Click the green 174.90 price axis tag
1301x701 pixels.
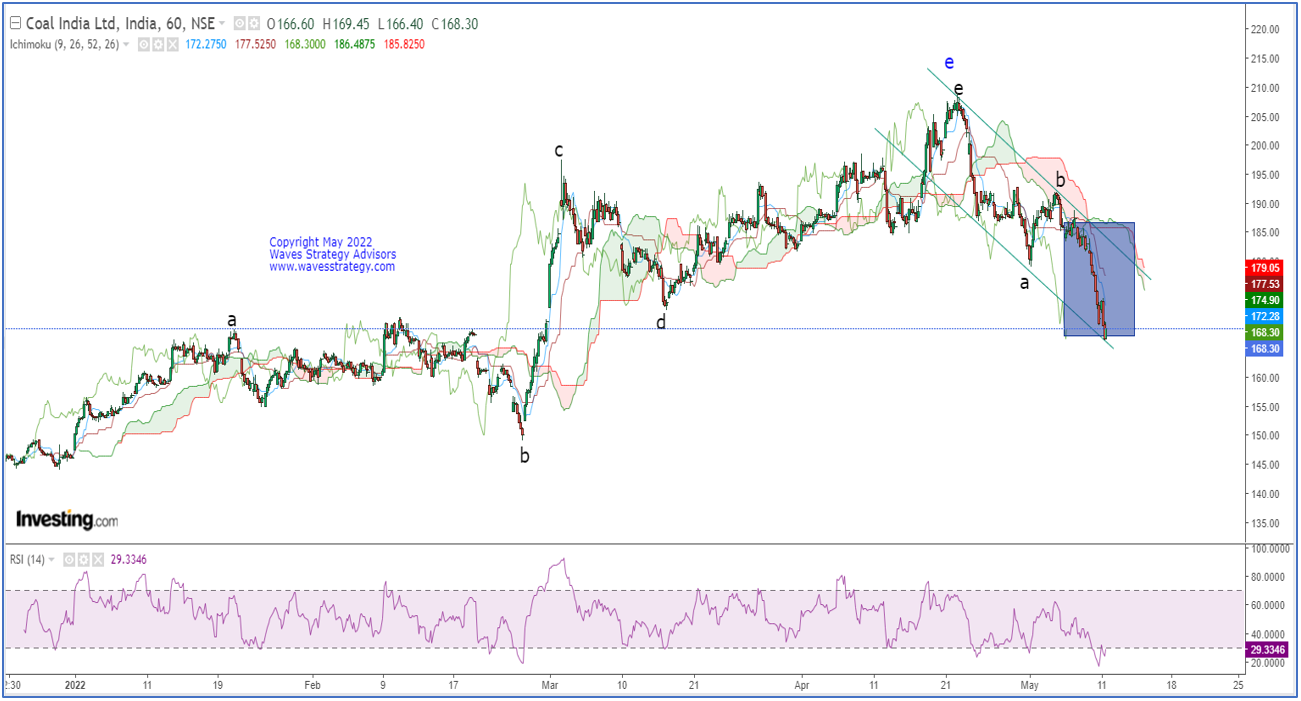point(1264,300)
